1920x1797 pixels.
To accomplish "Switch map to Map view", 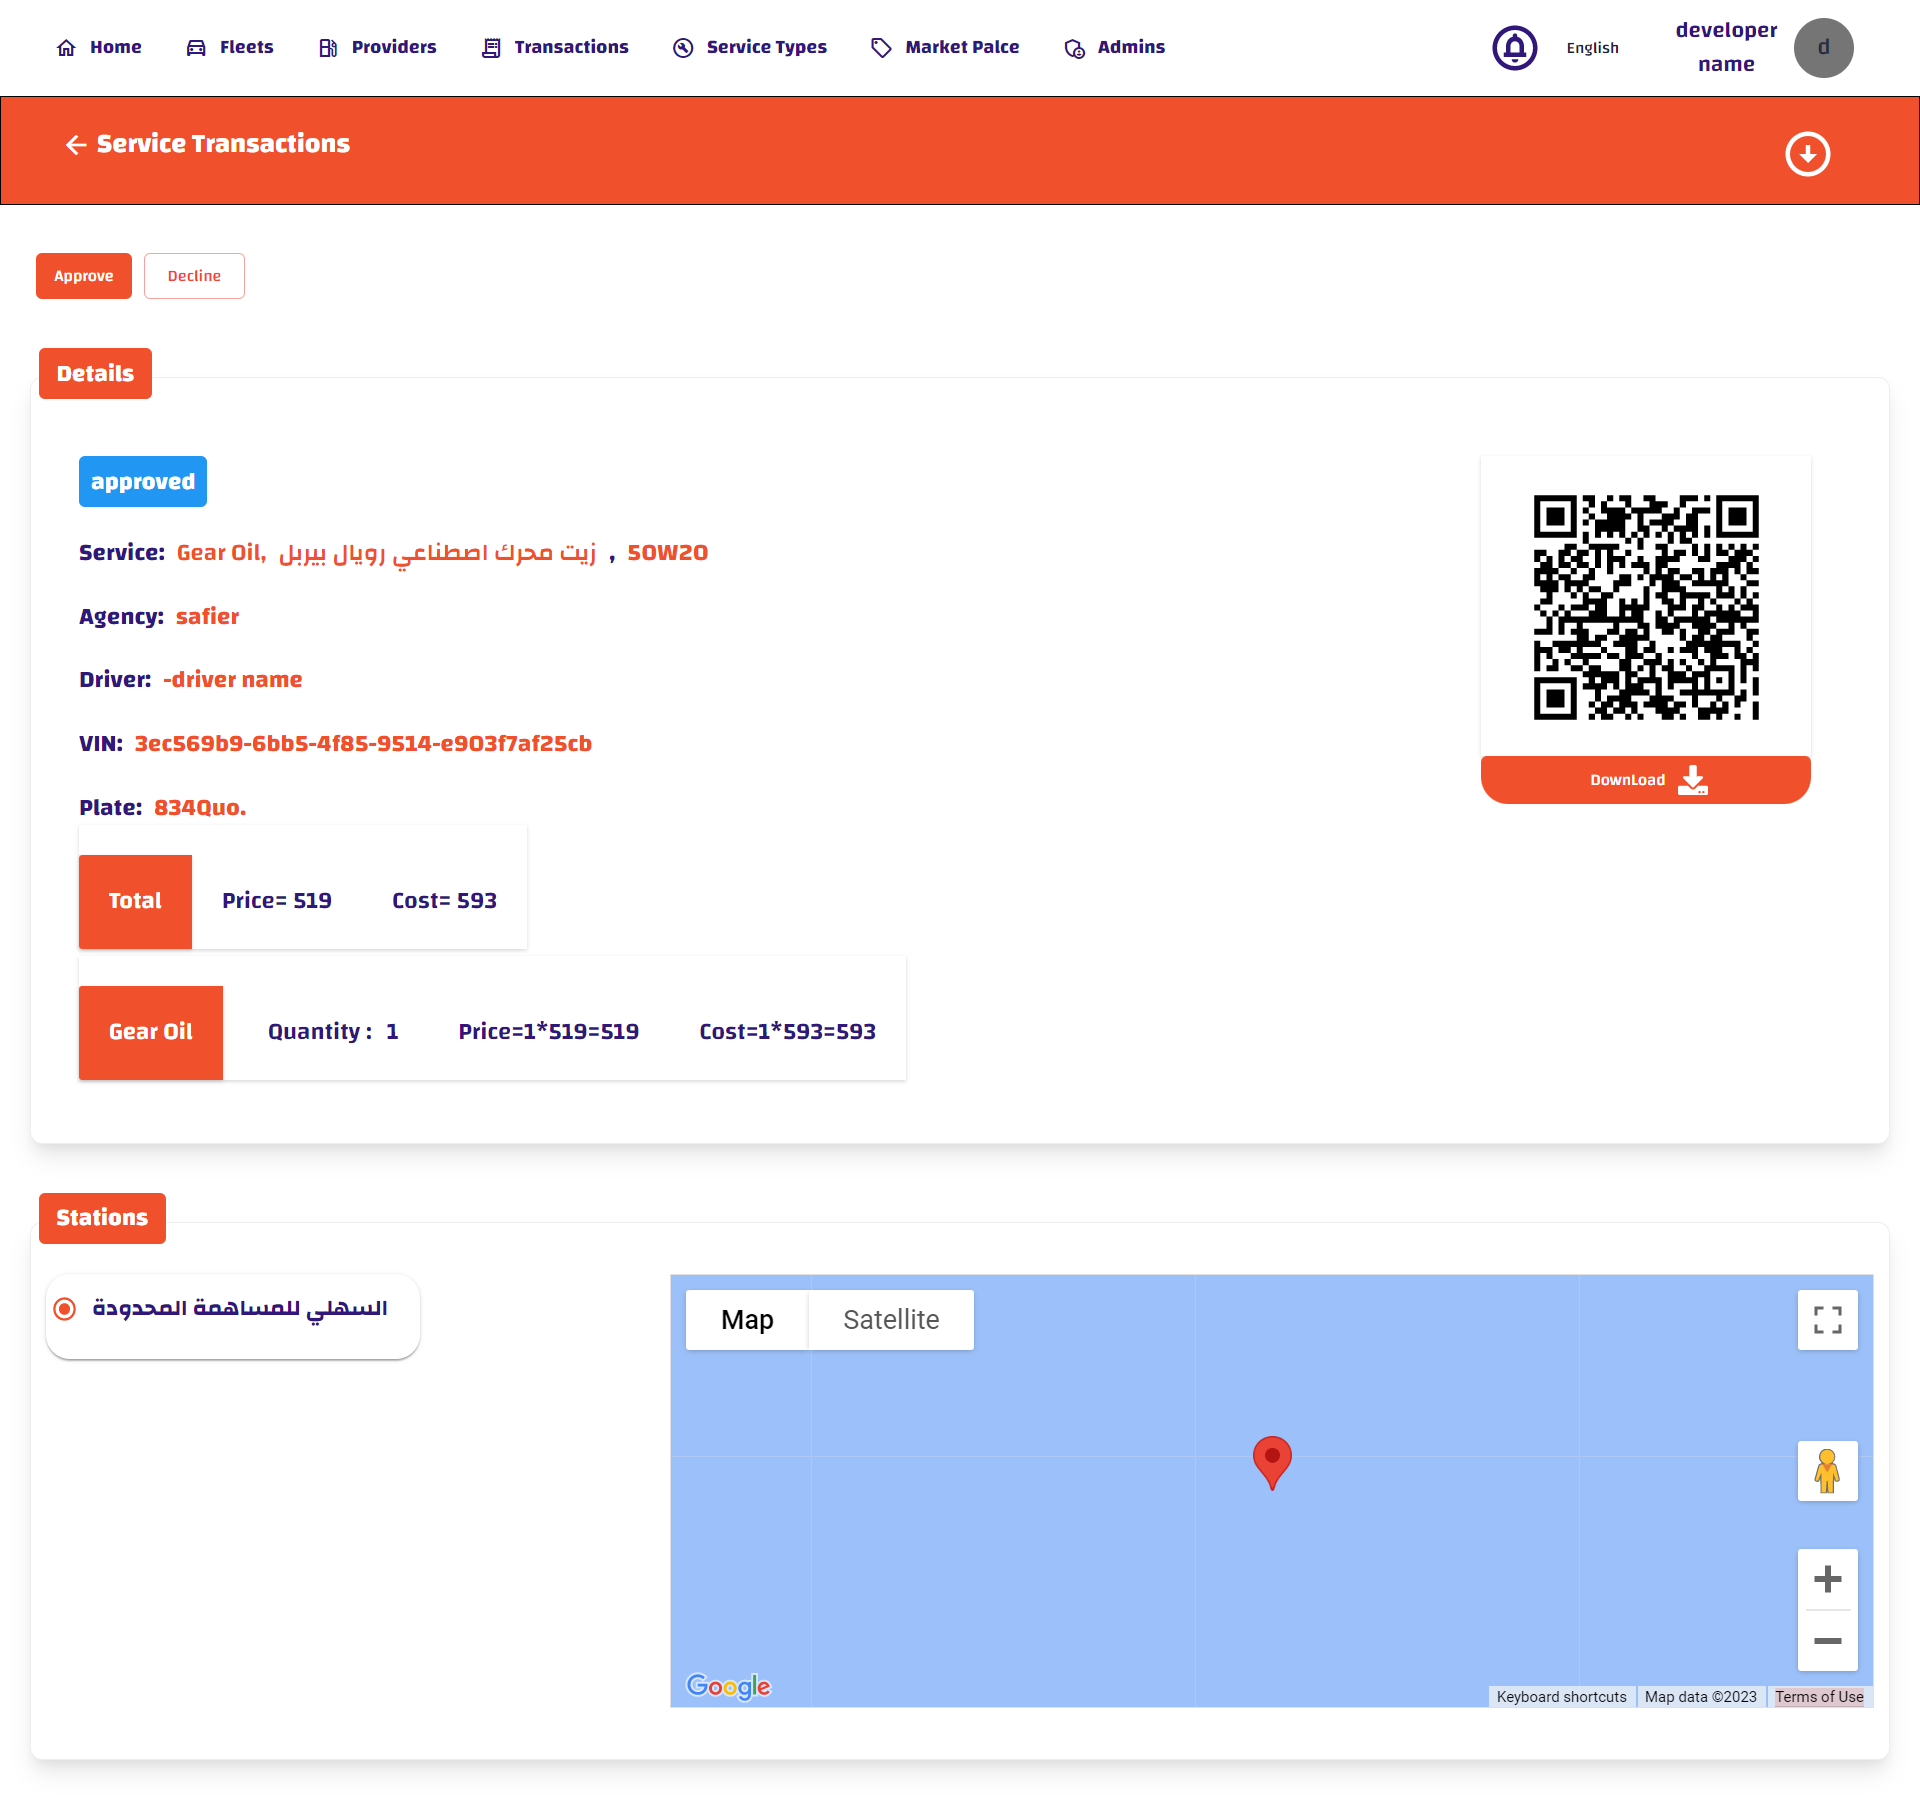I will [747, 1320].
